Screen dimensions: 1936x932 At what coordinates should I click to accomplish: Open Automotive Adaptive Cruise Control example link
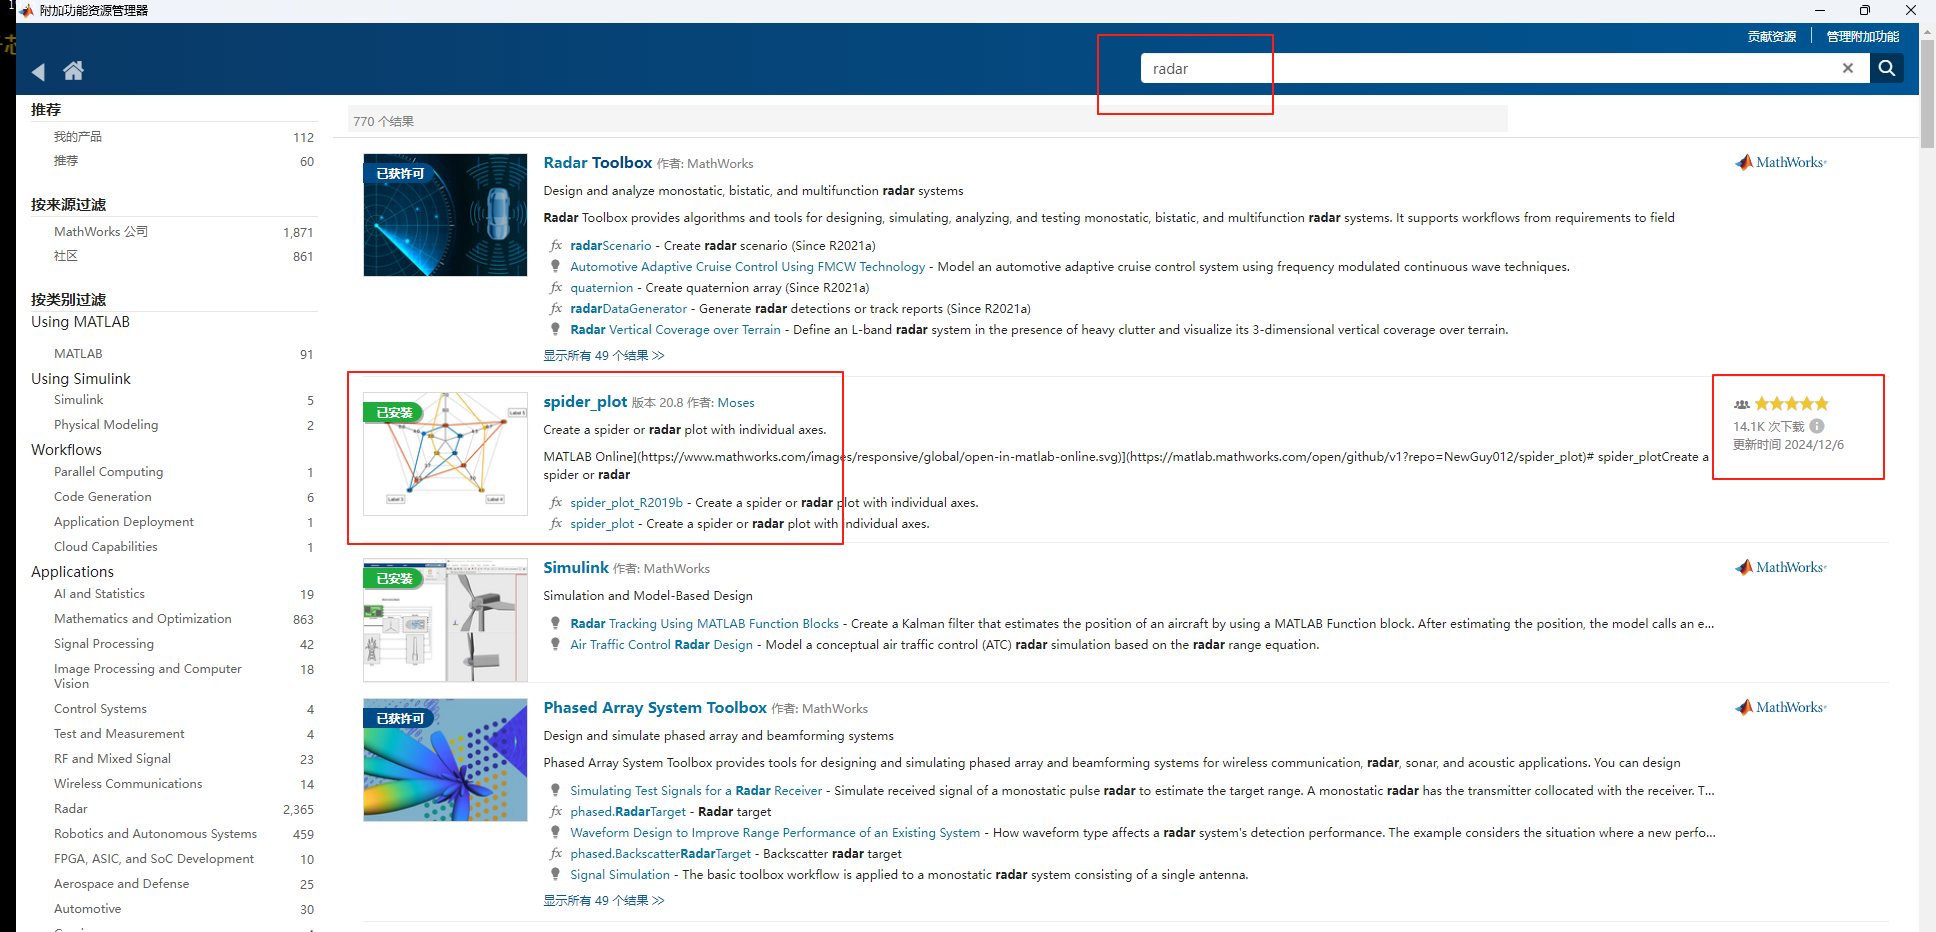click(748, 267)
